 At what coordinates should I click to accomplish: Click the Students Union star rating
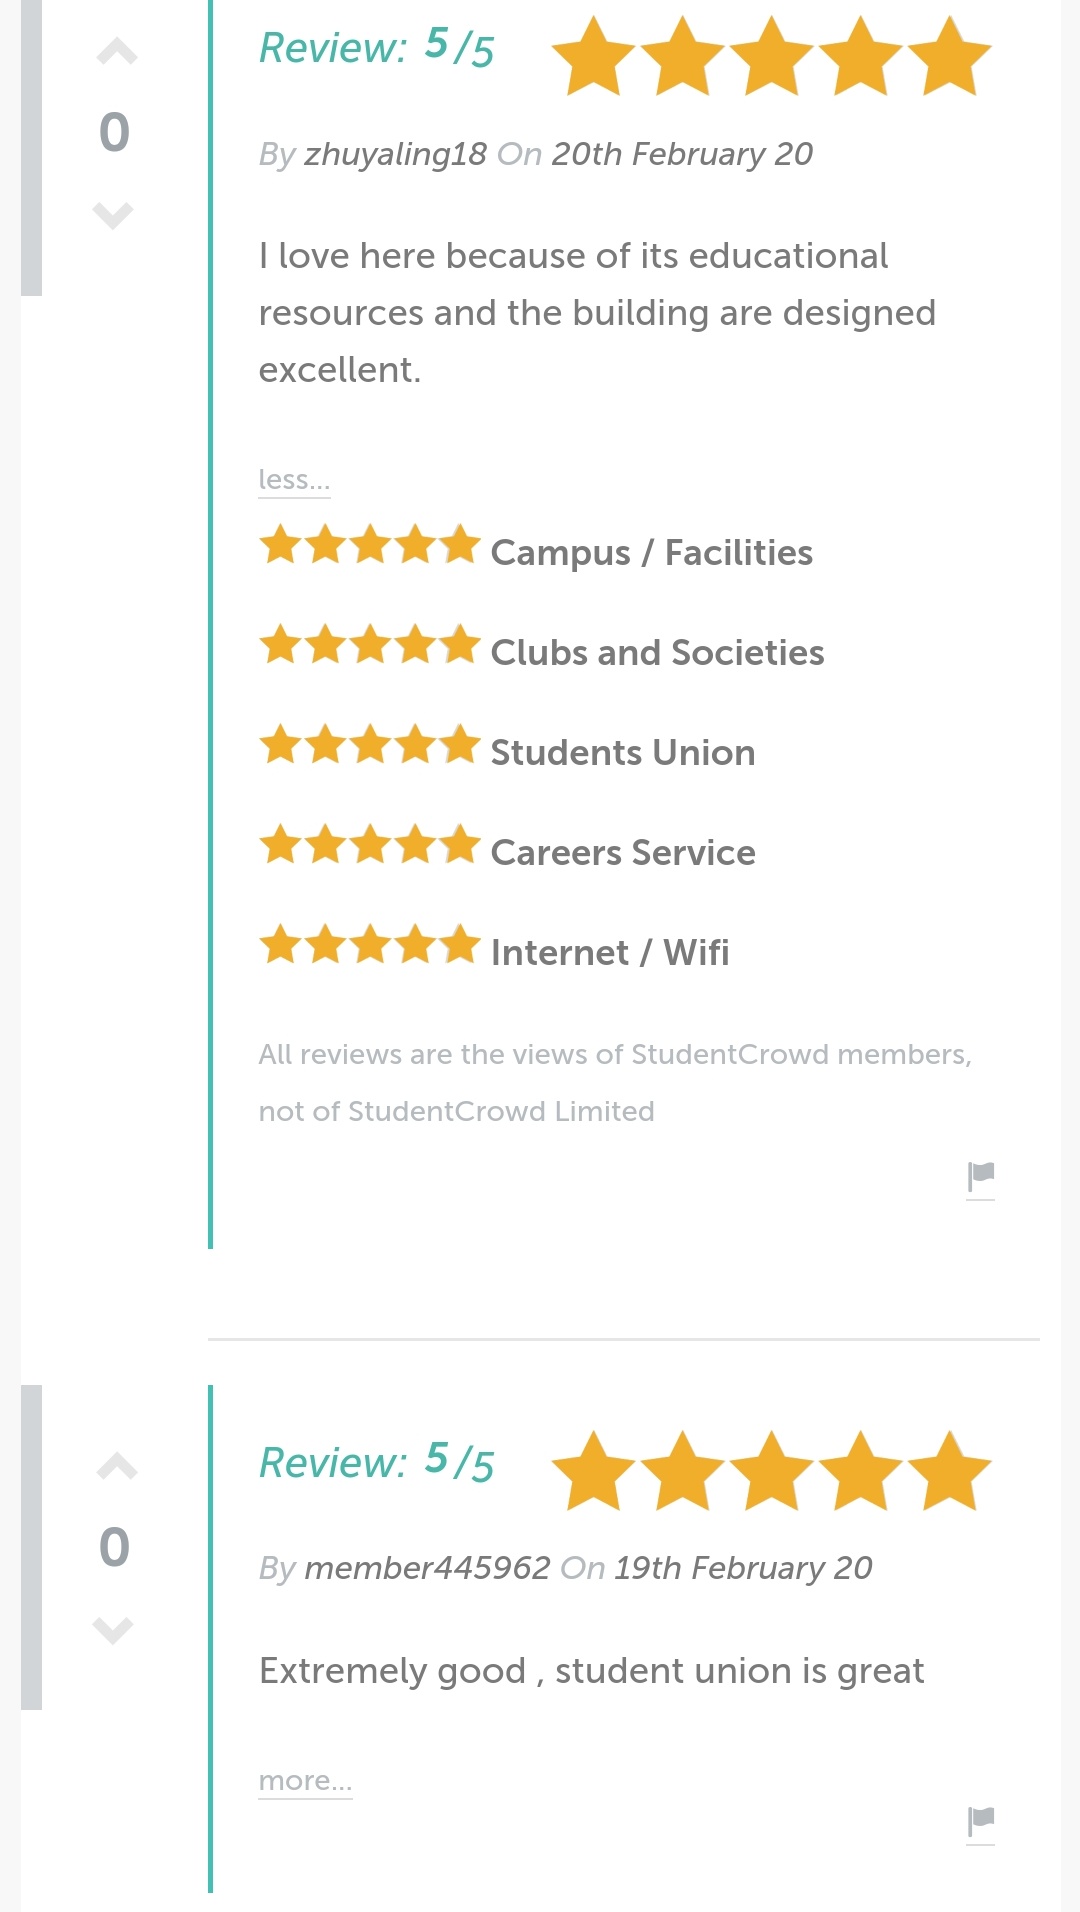370,746
